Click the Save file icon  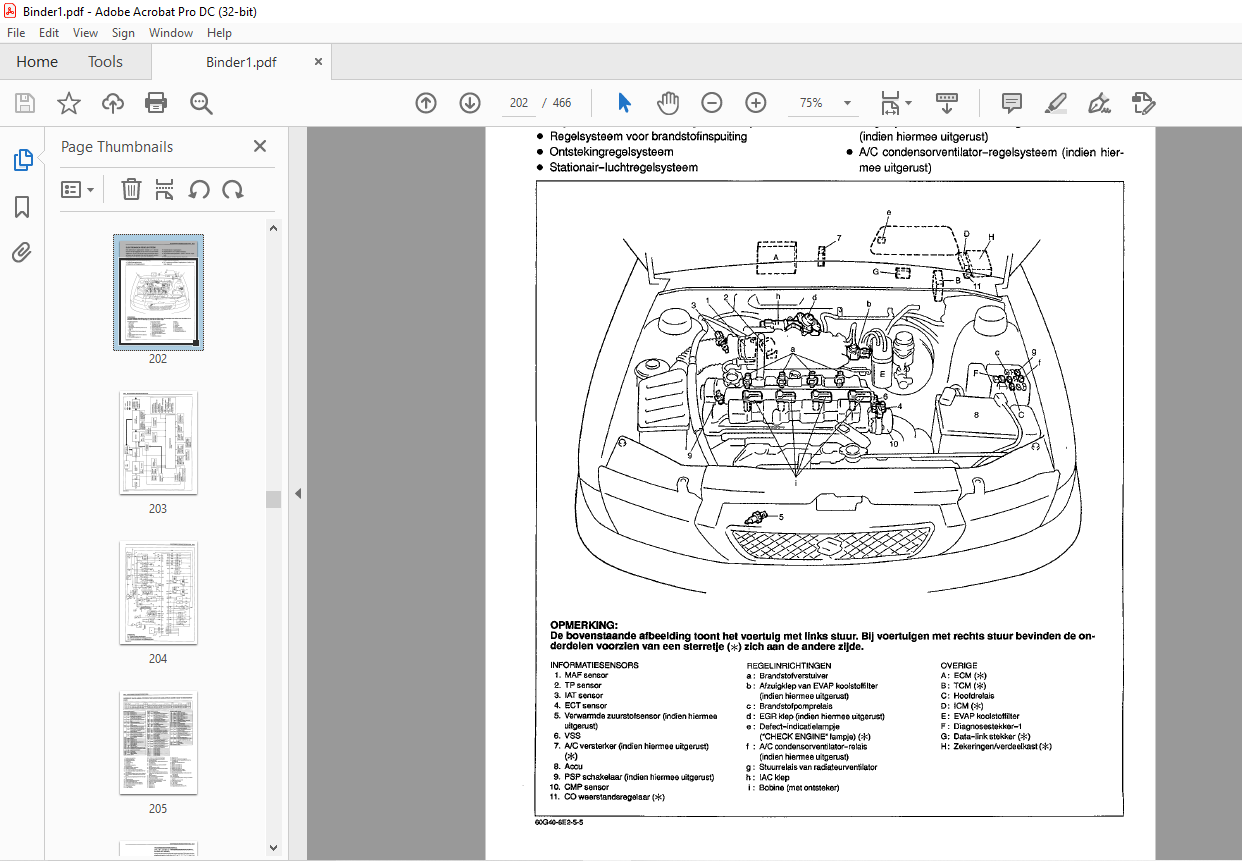point(25,103)
